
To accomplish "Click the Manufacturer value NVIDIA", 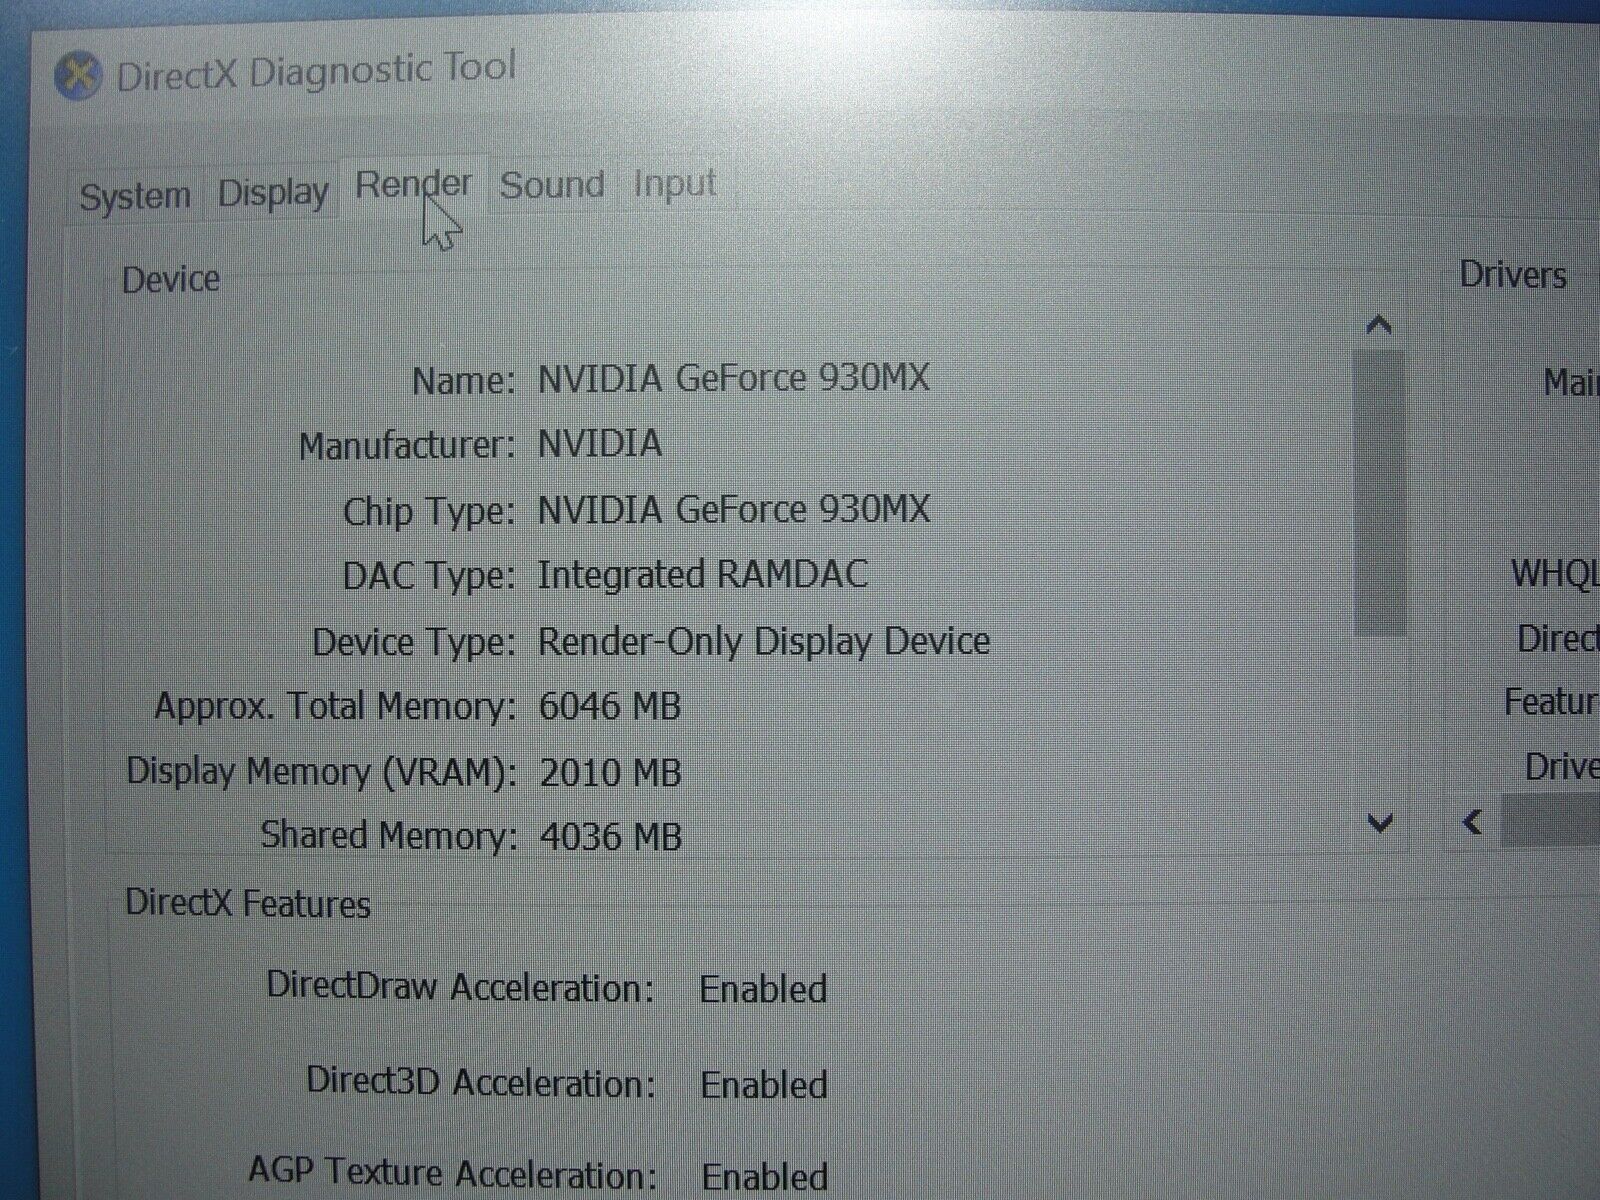I will pos(600,443).
